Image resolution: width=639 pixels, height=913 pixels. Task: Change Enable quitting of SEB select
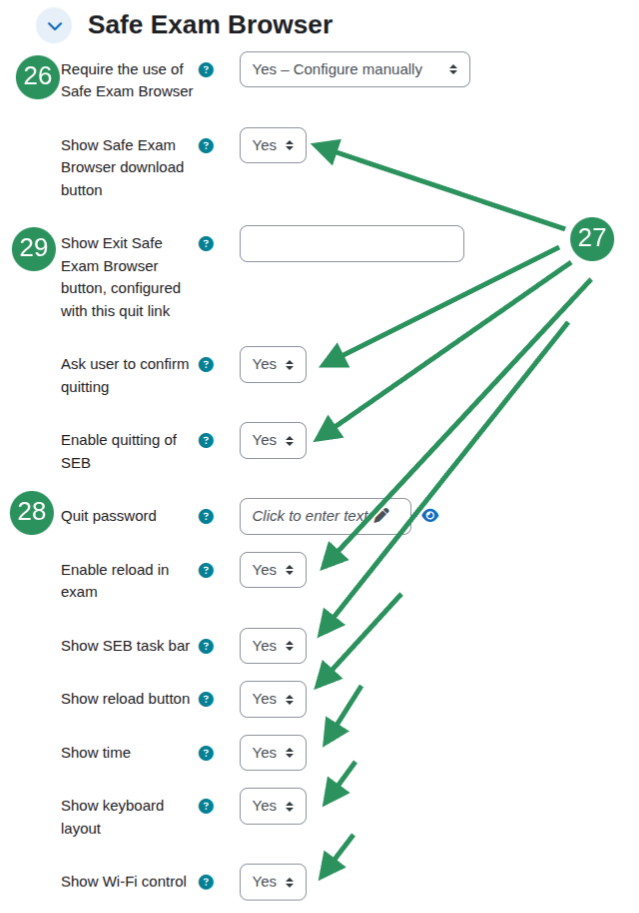pyautogui.click(x=273, y=441)
